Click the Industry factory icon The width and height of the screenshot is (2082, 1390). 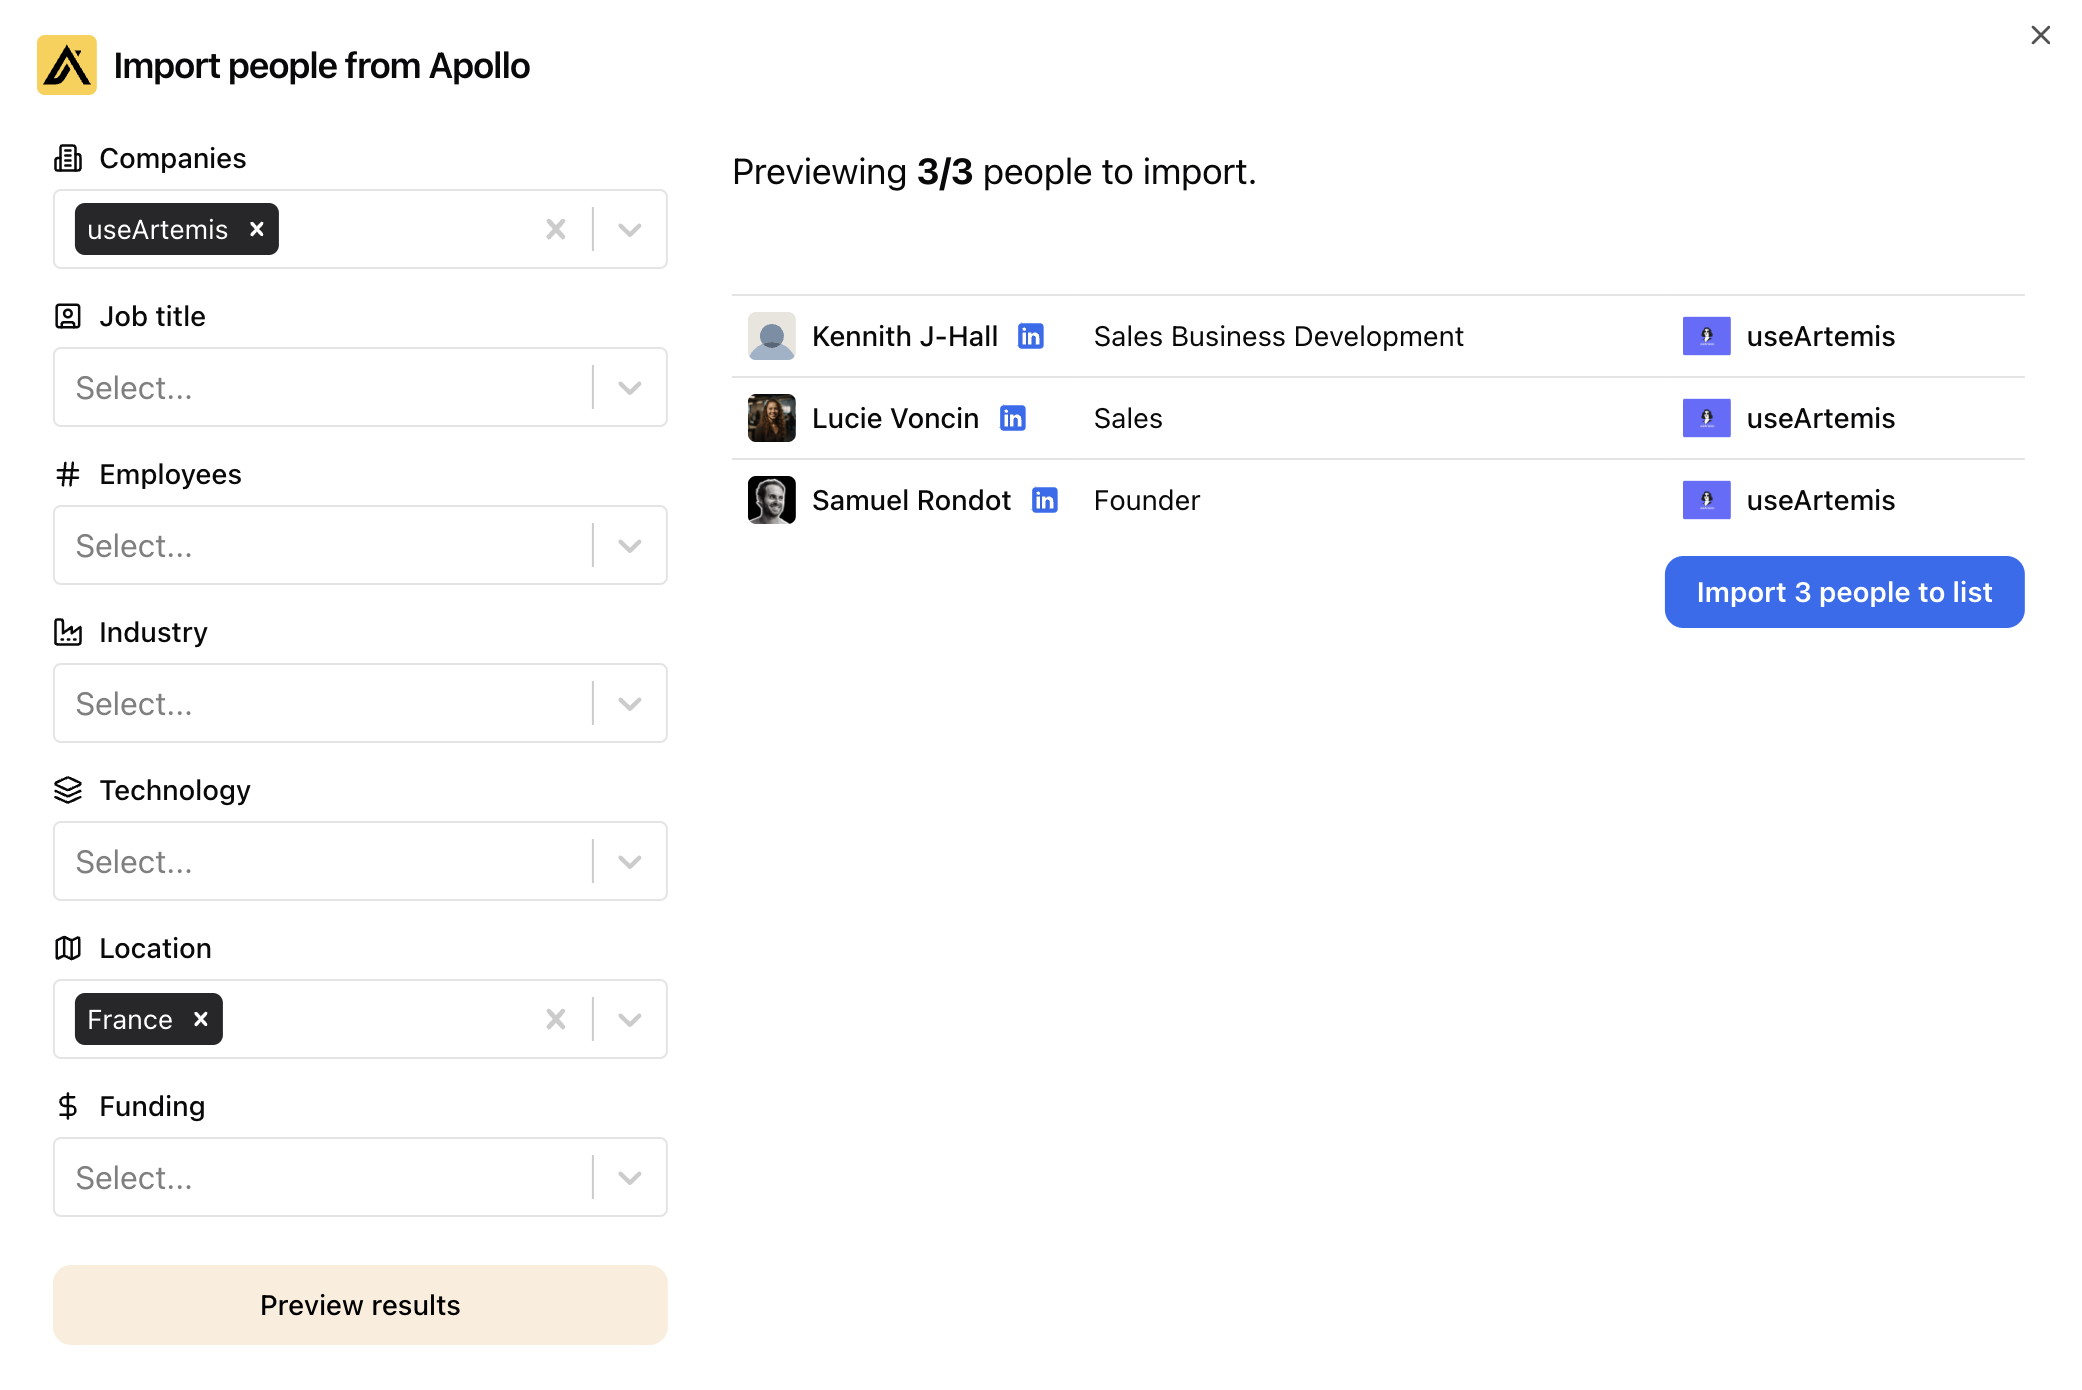[x=68, y=632]
